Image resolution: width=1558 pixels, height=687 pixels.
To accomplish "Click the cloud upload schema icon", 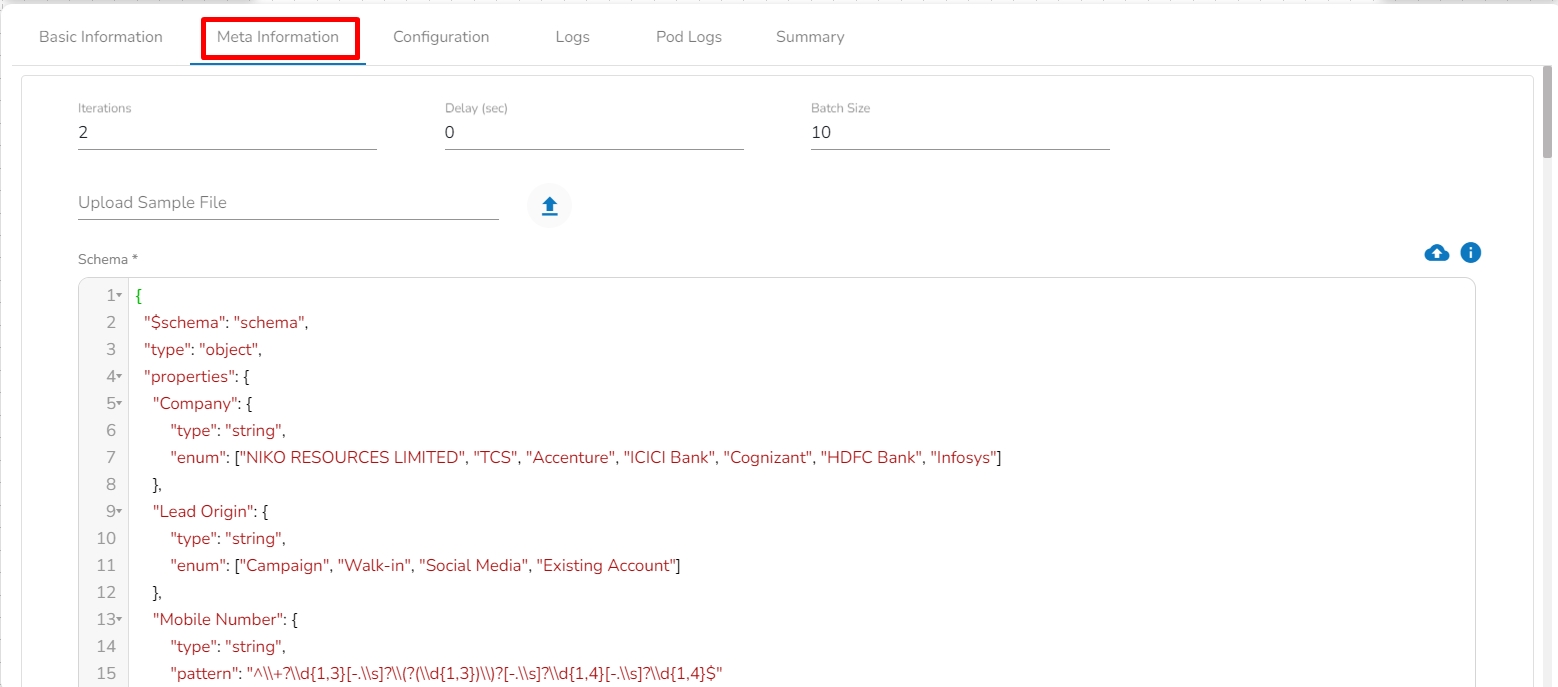I will tap(1436, 253).
